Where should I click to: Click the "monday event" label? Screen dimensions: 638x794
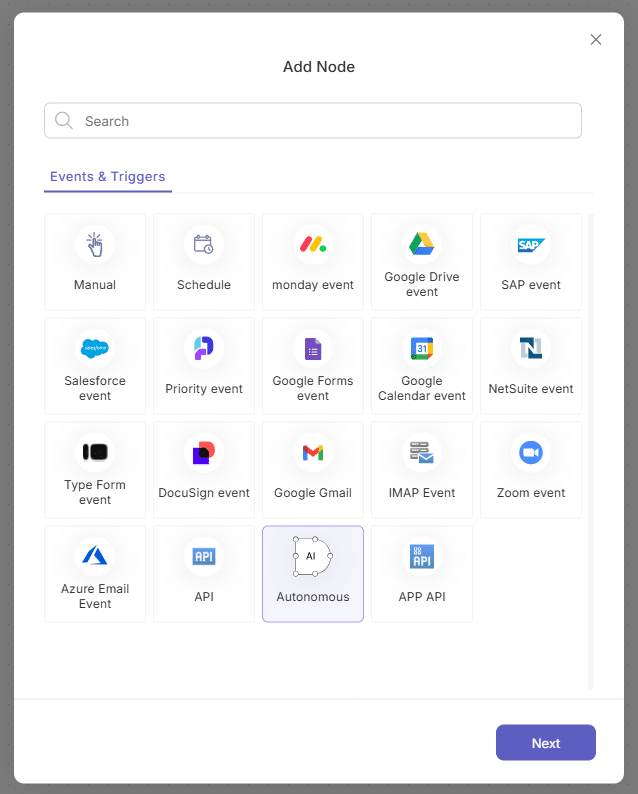(x=313, y=285)
